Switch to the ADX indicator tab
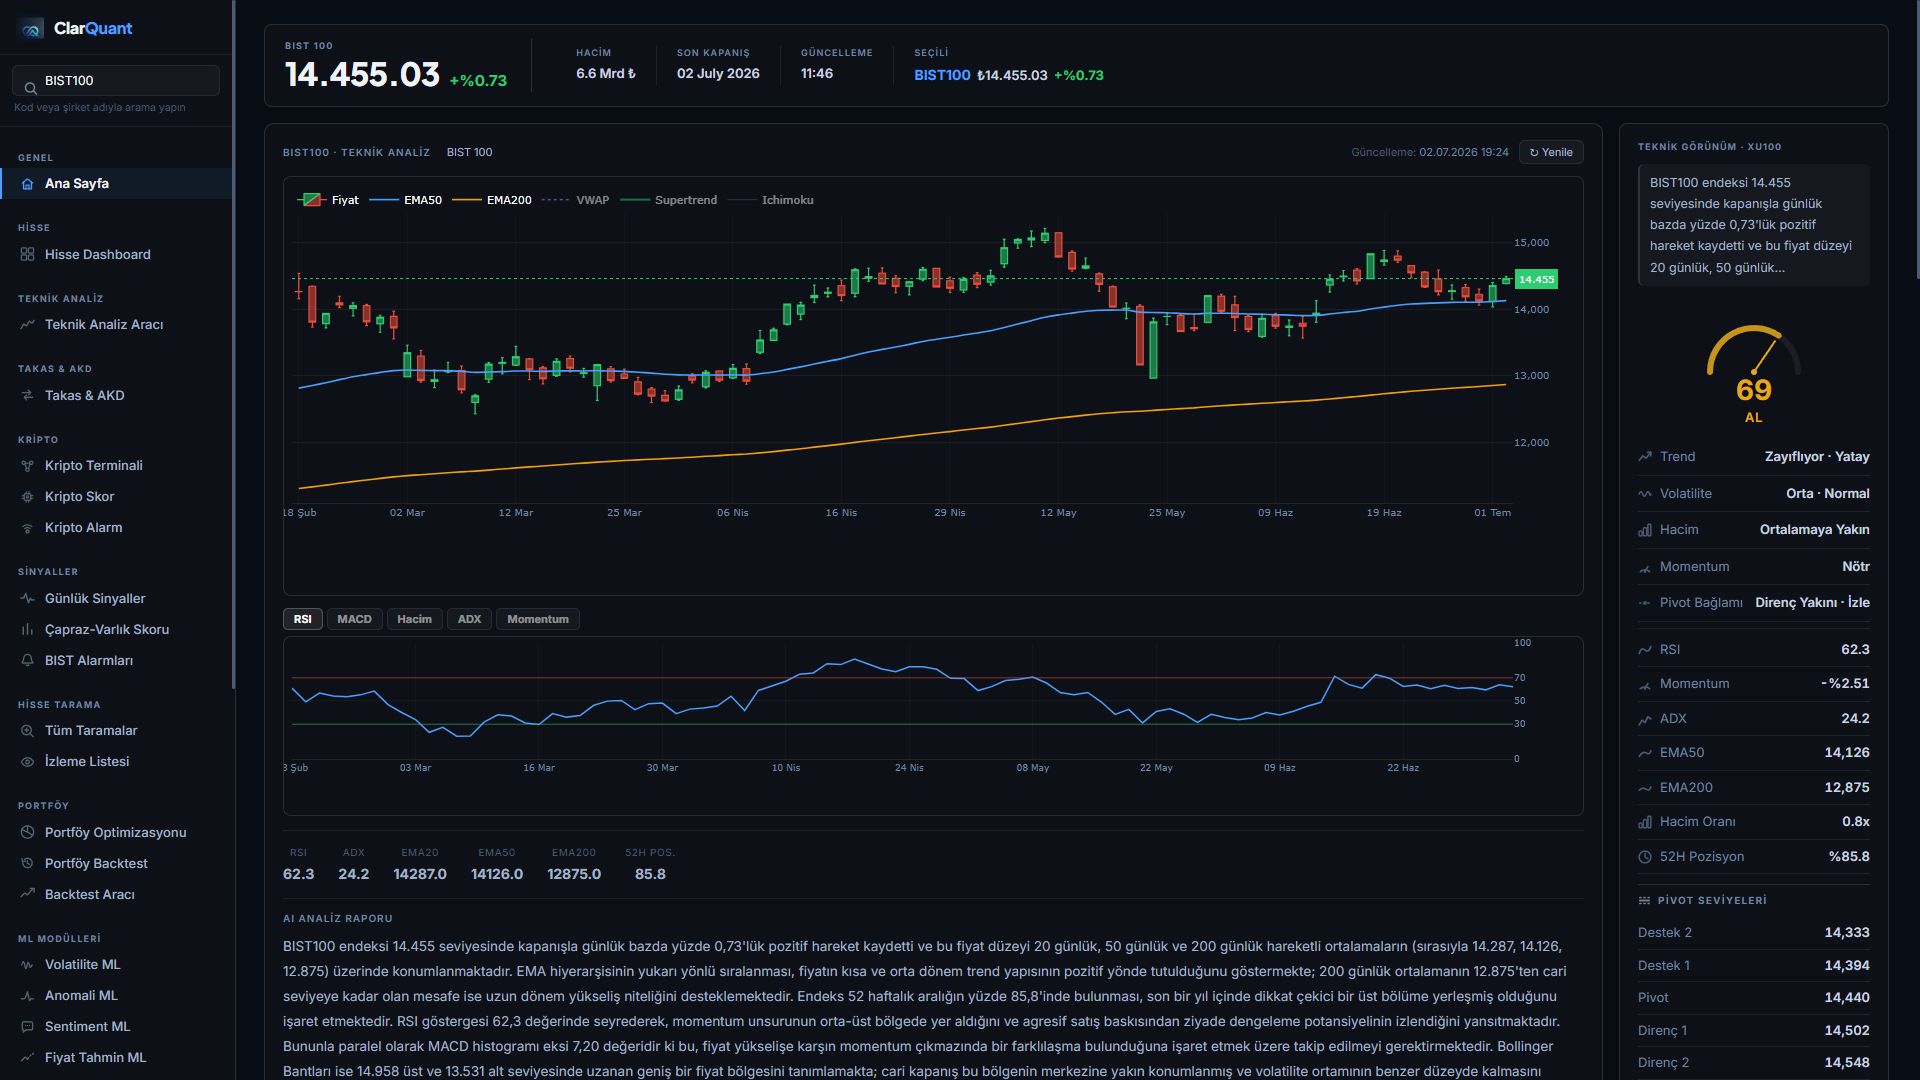The image size is (1920, 1080). (x=469, y=620)
